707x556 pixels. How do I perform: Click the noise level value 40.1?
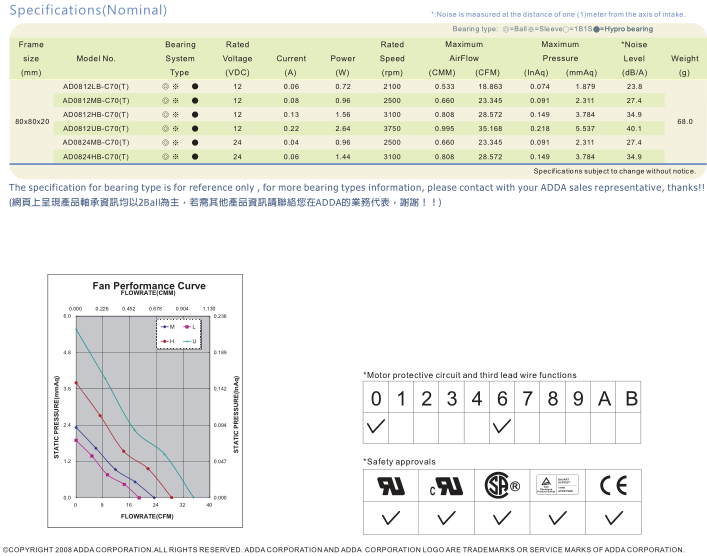[x=634, y=129]
